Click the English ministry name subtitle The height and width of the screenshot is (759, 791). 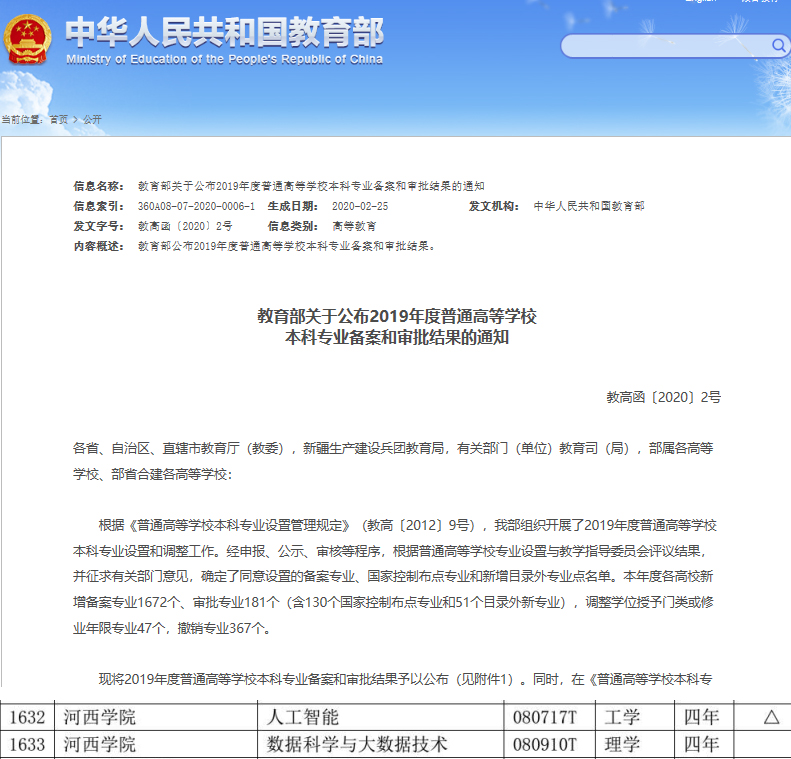click(224, 60)
